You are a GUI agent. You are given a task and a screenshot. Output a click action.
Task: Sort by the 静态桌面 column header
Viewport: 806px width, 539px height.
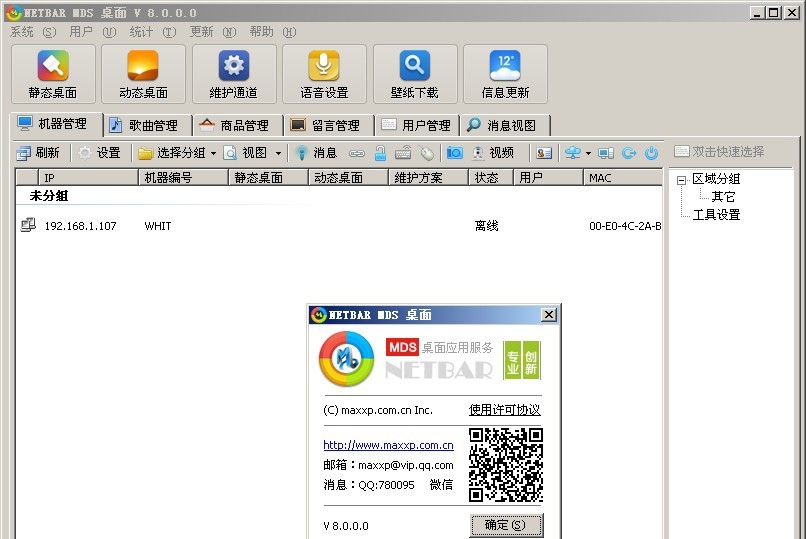pos(268,178)
